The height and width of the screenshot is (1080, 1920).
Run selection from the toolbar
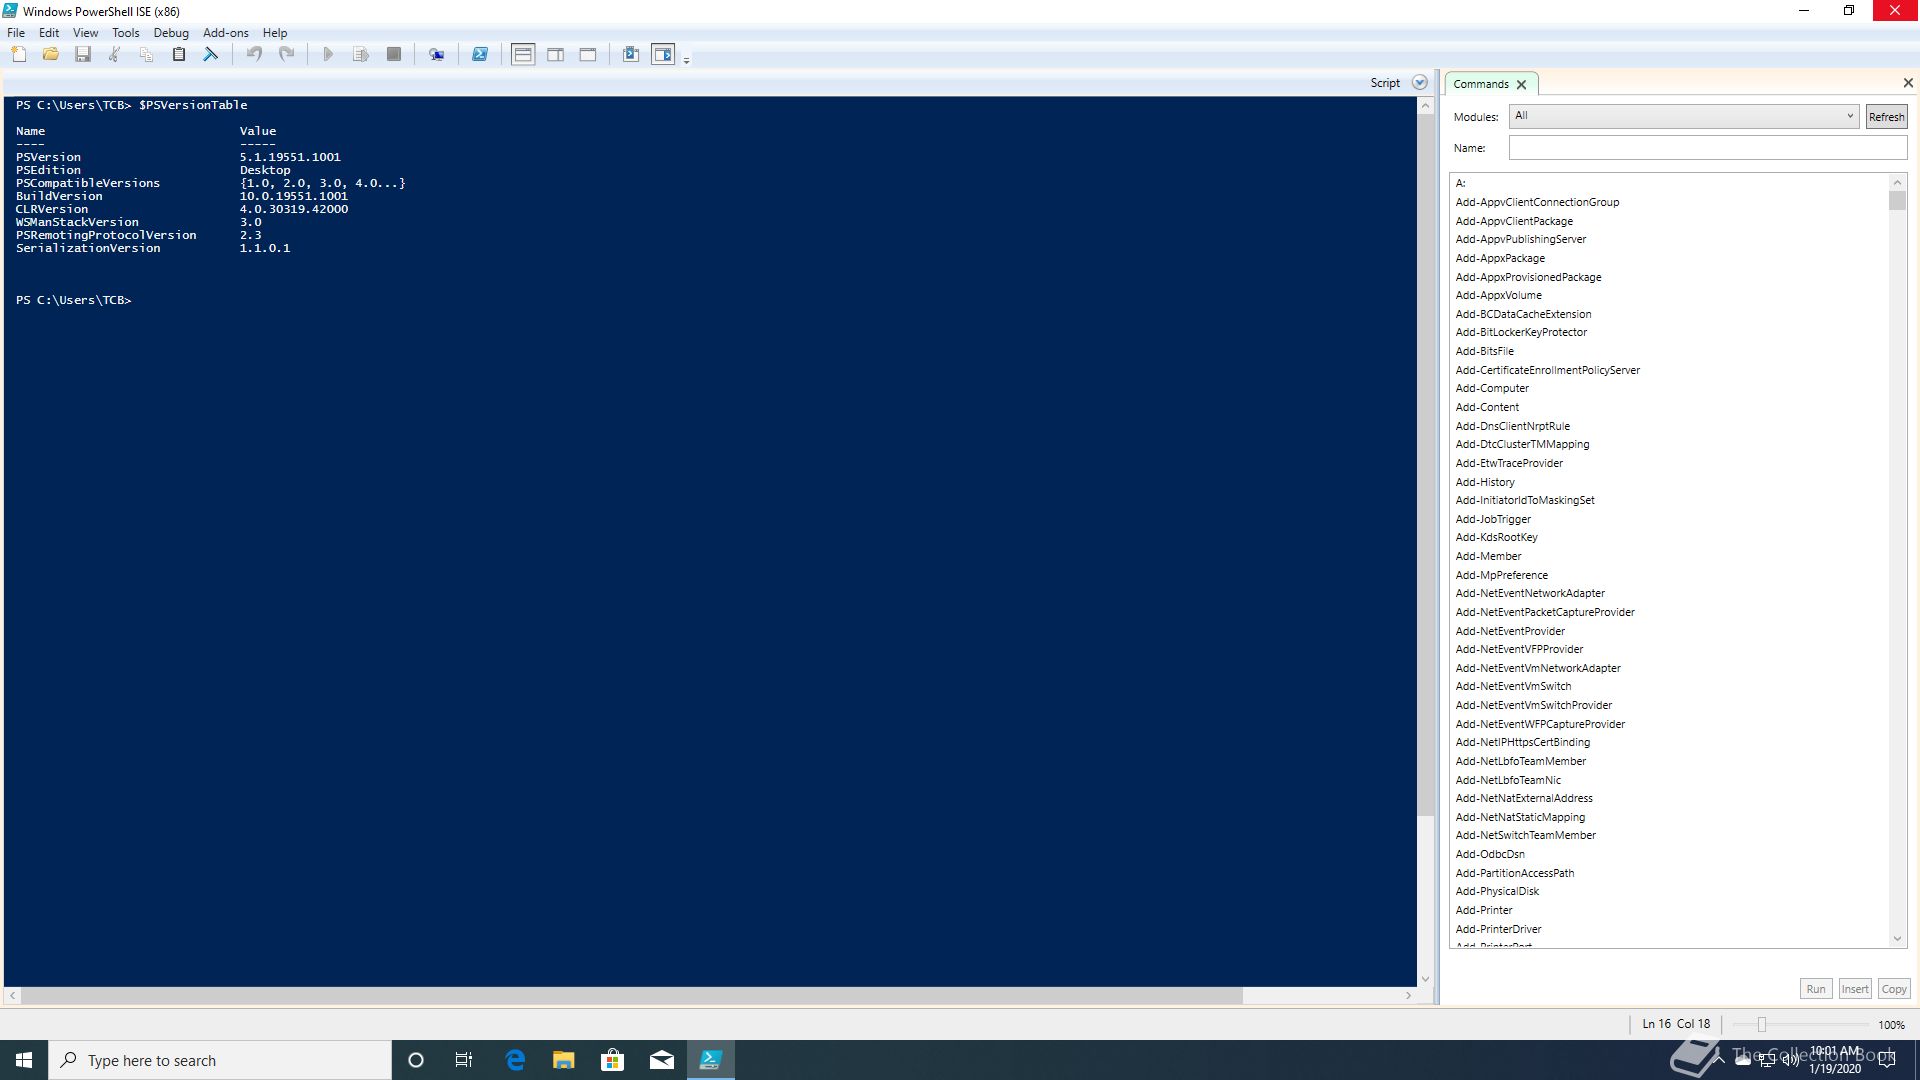point(361,54)
